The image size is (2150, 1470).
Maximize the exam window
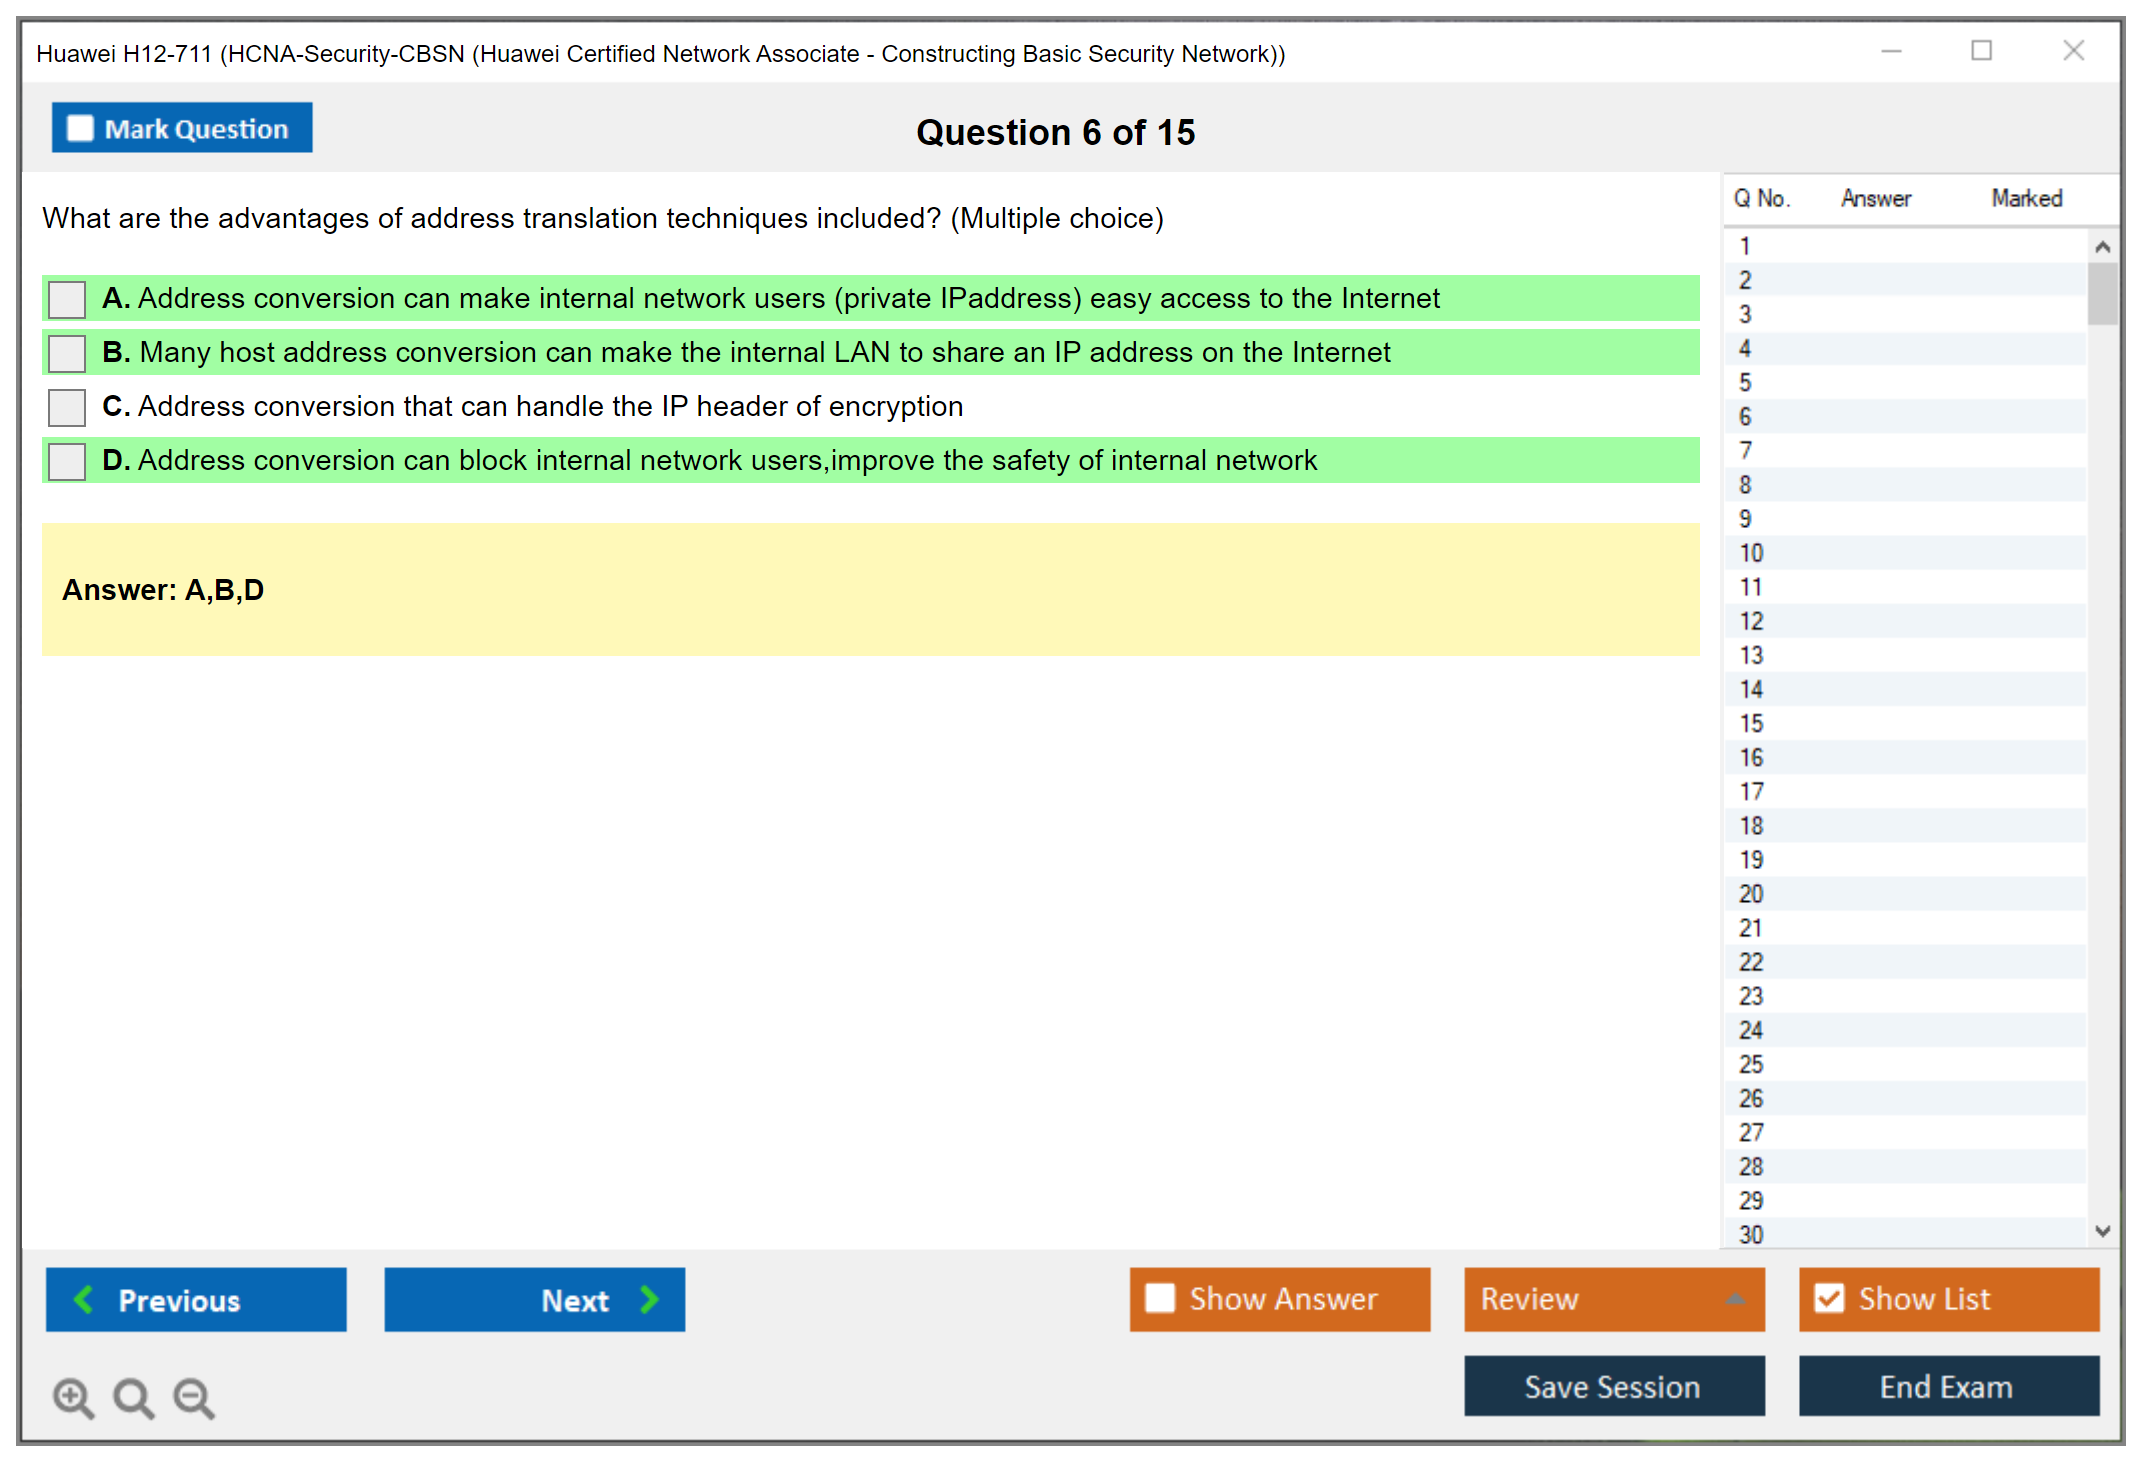(1981, 51)
